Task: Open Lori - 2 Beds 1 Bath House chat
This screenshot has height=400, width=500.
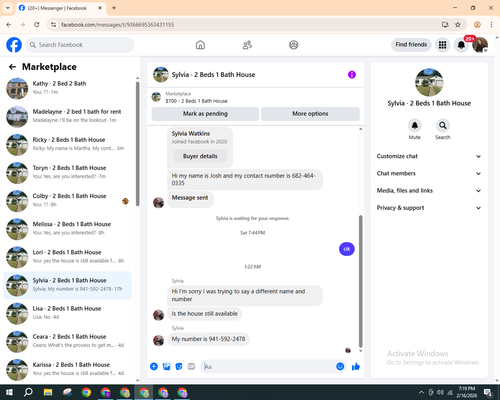Action: 68,257
